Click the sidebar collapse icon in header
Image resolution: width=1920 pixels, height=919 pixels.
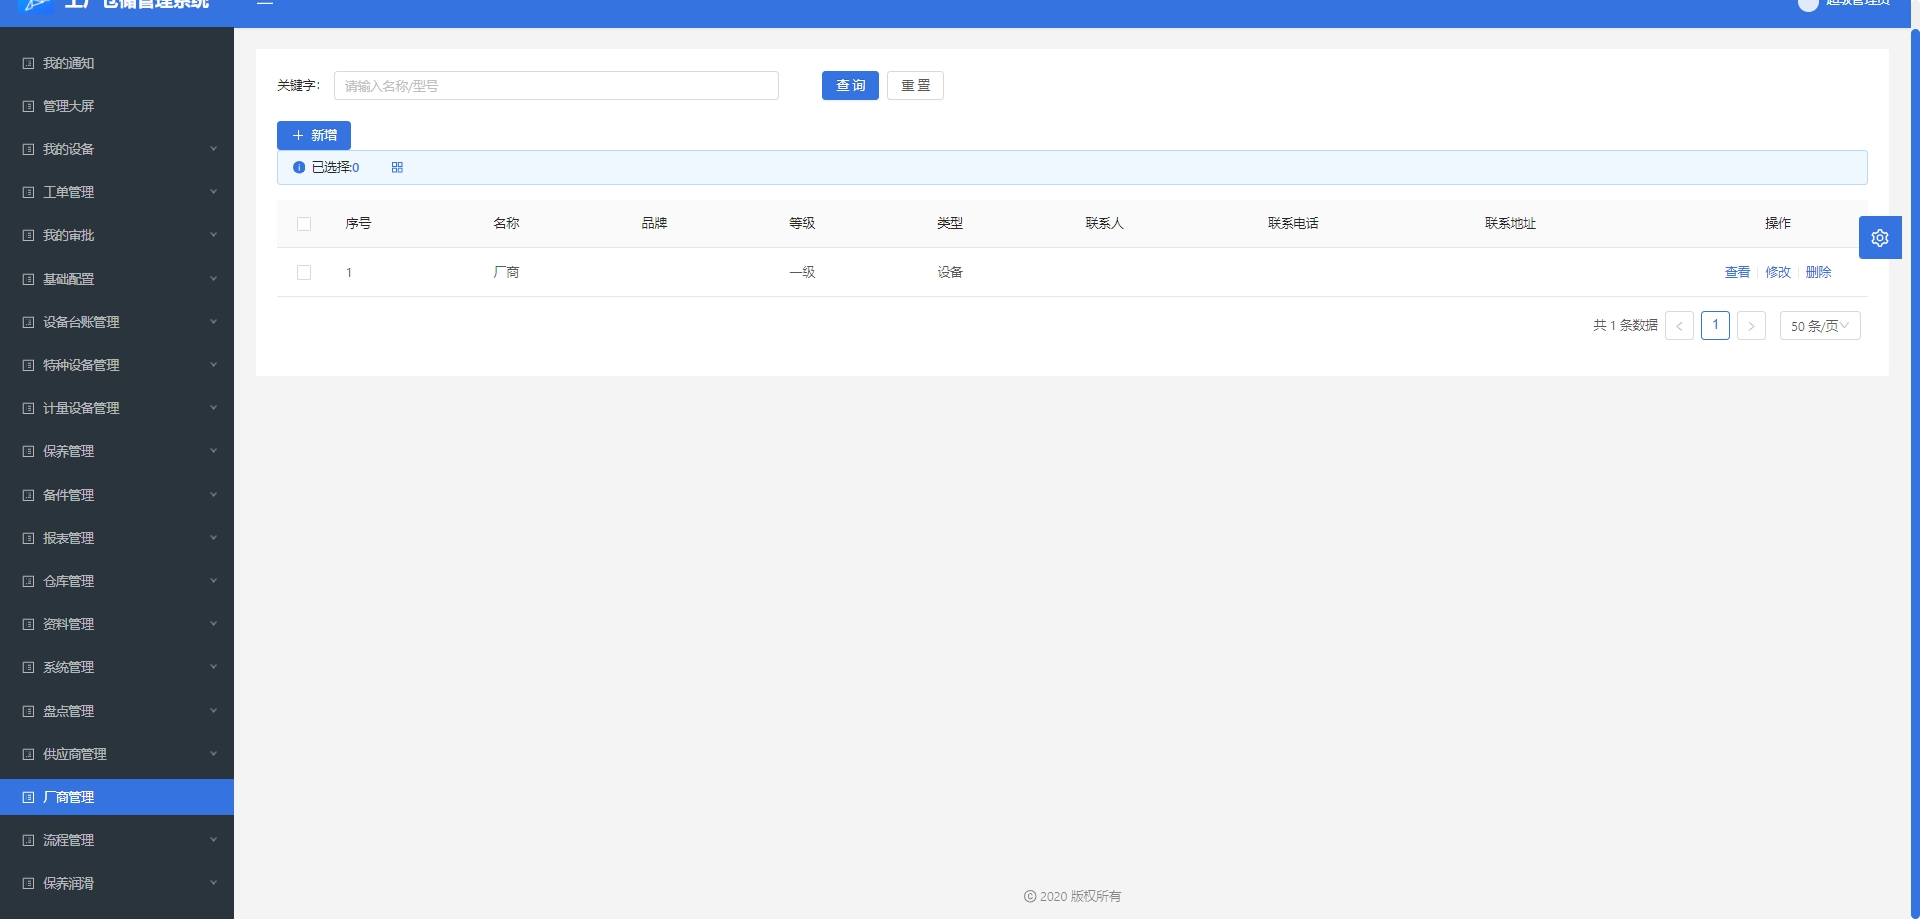(265, 4)
